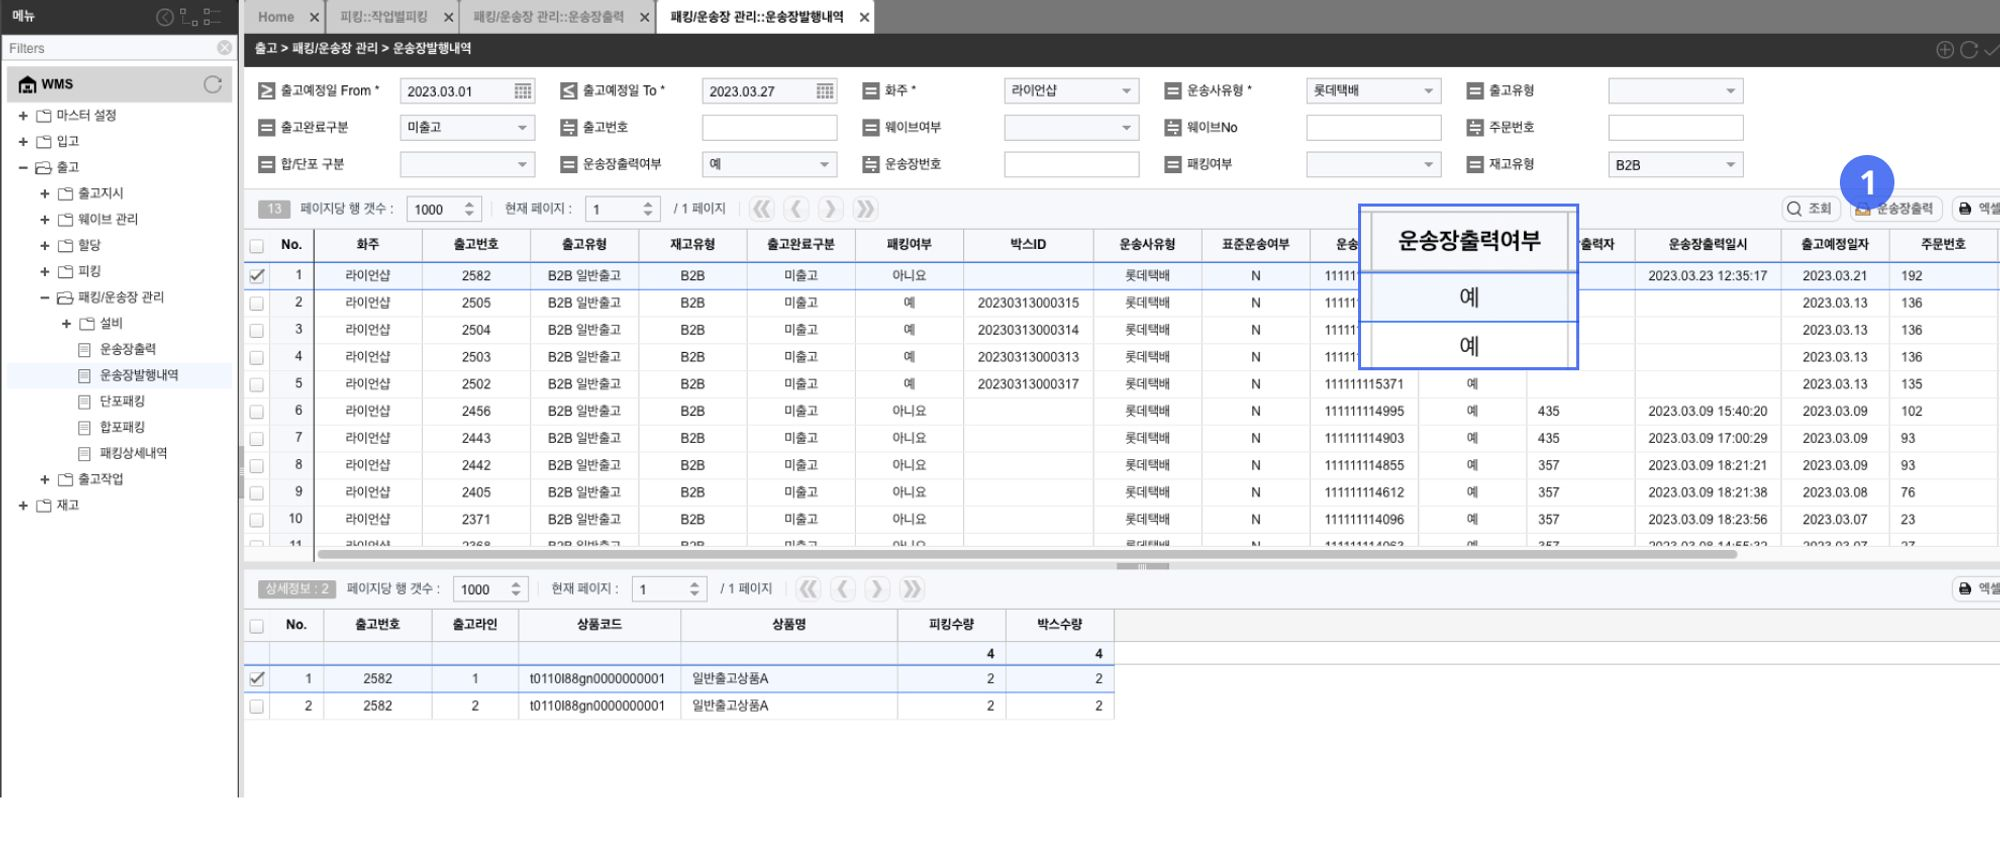
Task: Open the 운송사유형 dropdown showing 롯데택배
Action: tap(1372, 91)
